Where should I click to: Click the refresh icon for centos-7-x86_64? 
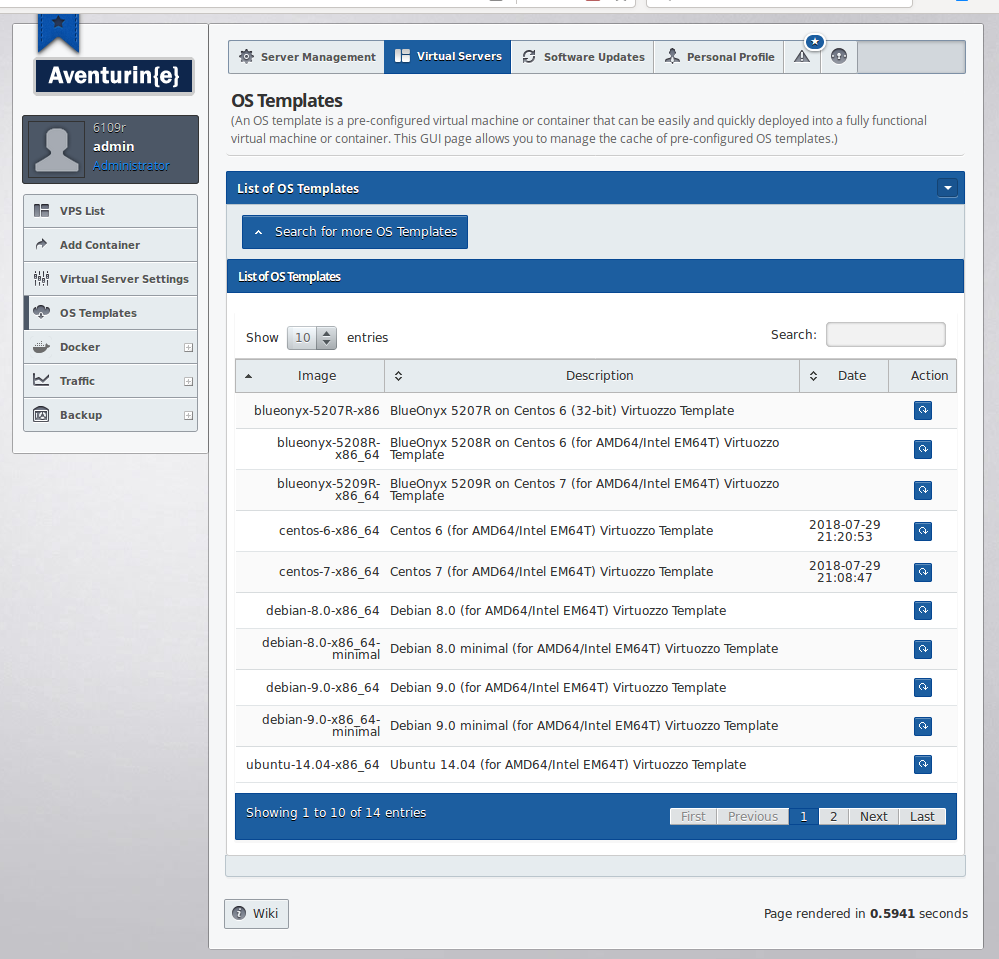tap(923, 572)
